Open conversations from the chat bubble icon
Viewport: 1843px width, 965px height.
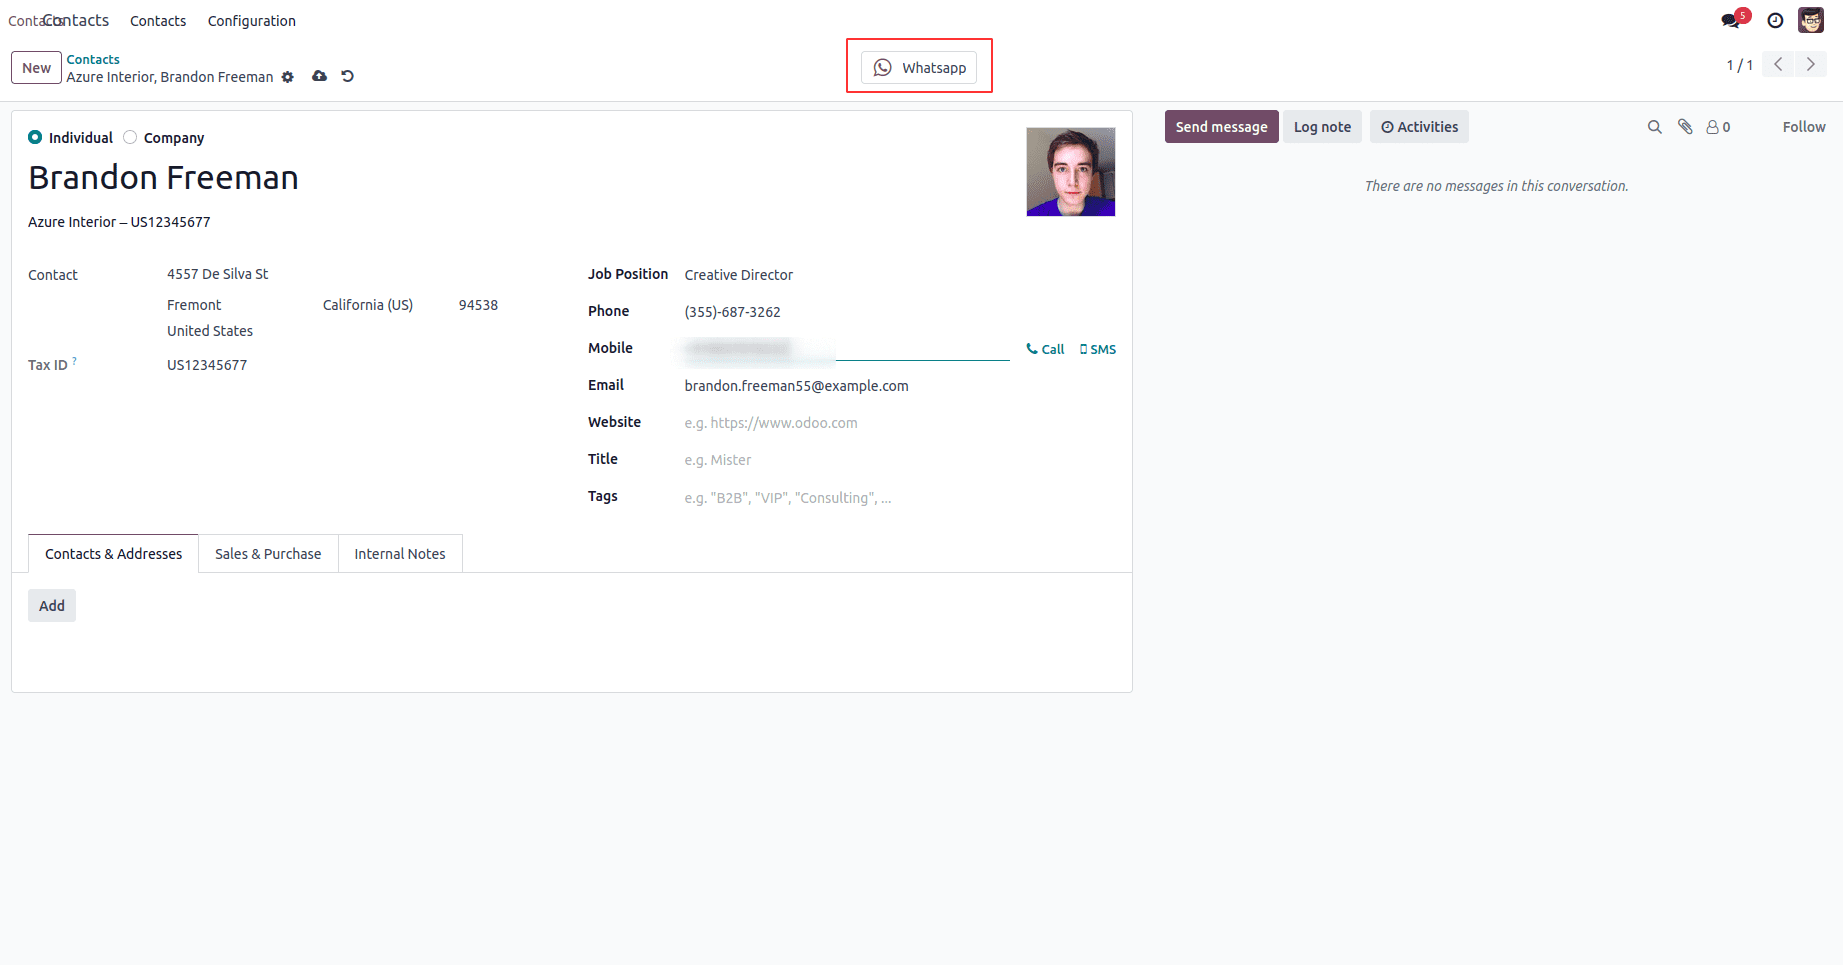click(1729, 20)
